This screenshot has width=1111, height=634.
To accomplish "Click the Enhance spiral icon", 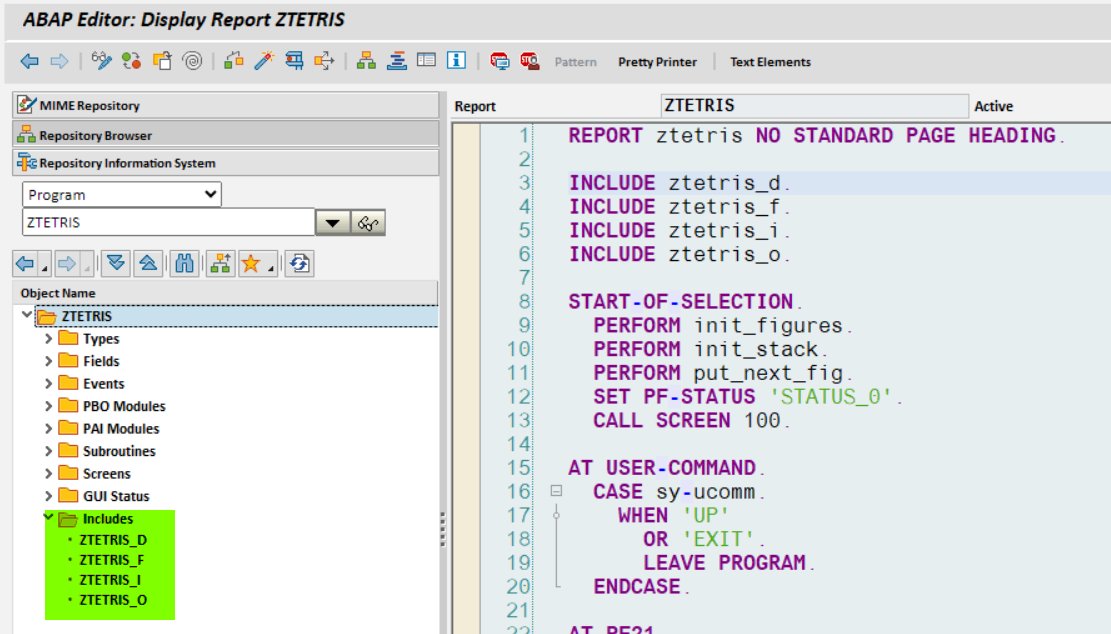I will point(192,62).
